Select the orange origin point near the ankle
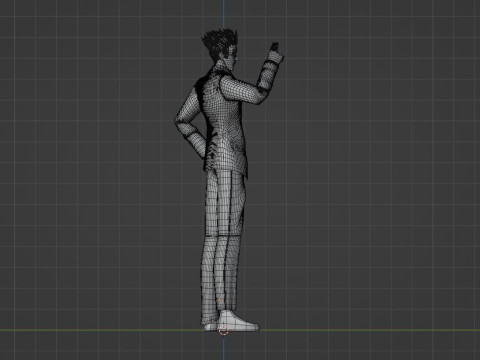Viewport: 480px width, 360px height. point(219,300)
